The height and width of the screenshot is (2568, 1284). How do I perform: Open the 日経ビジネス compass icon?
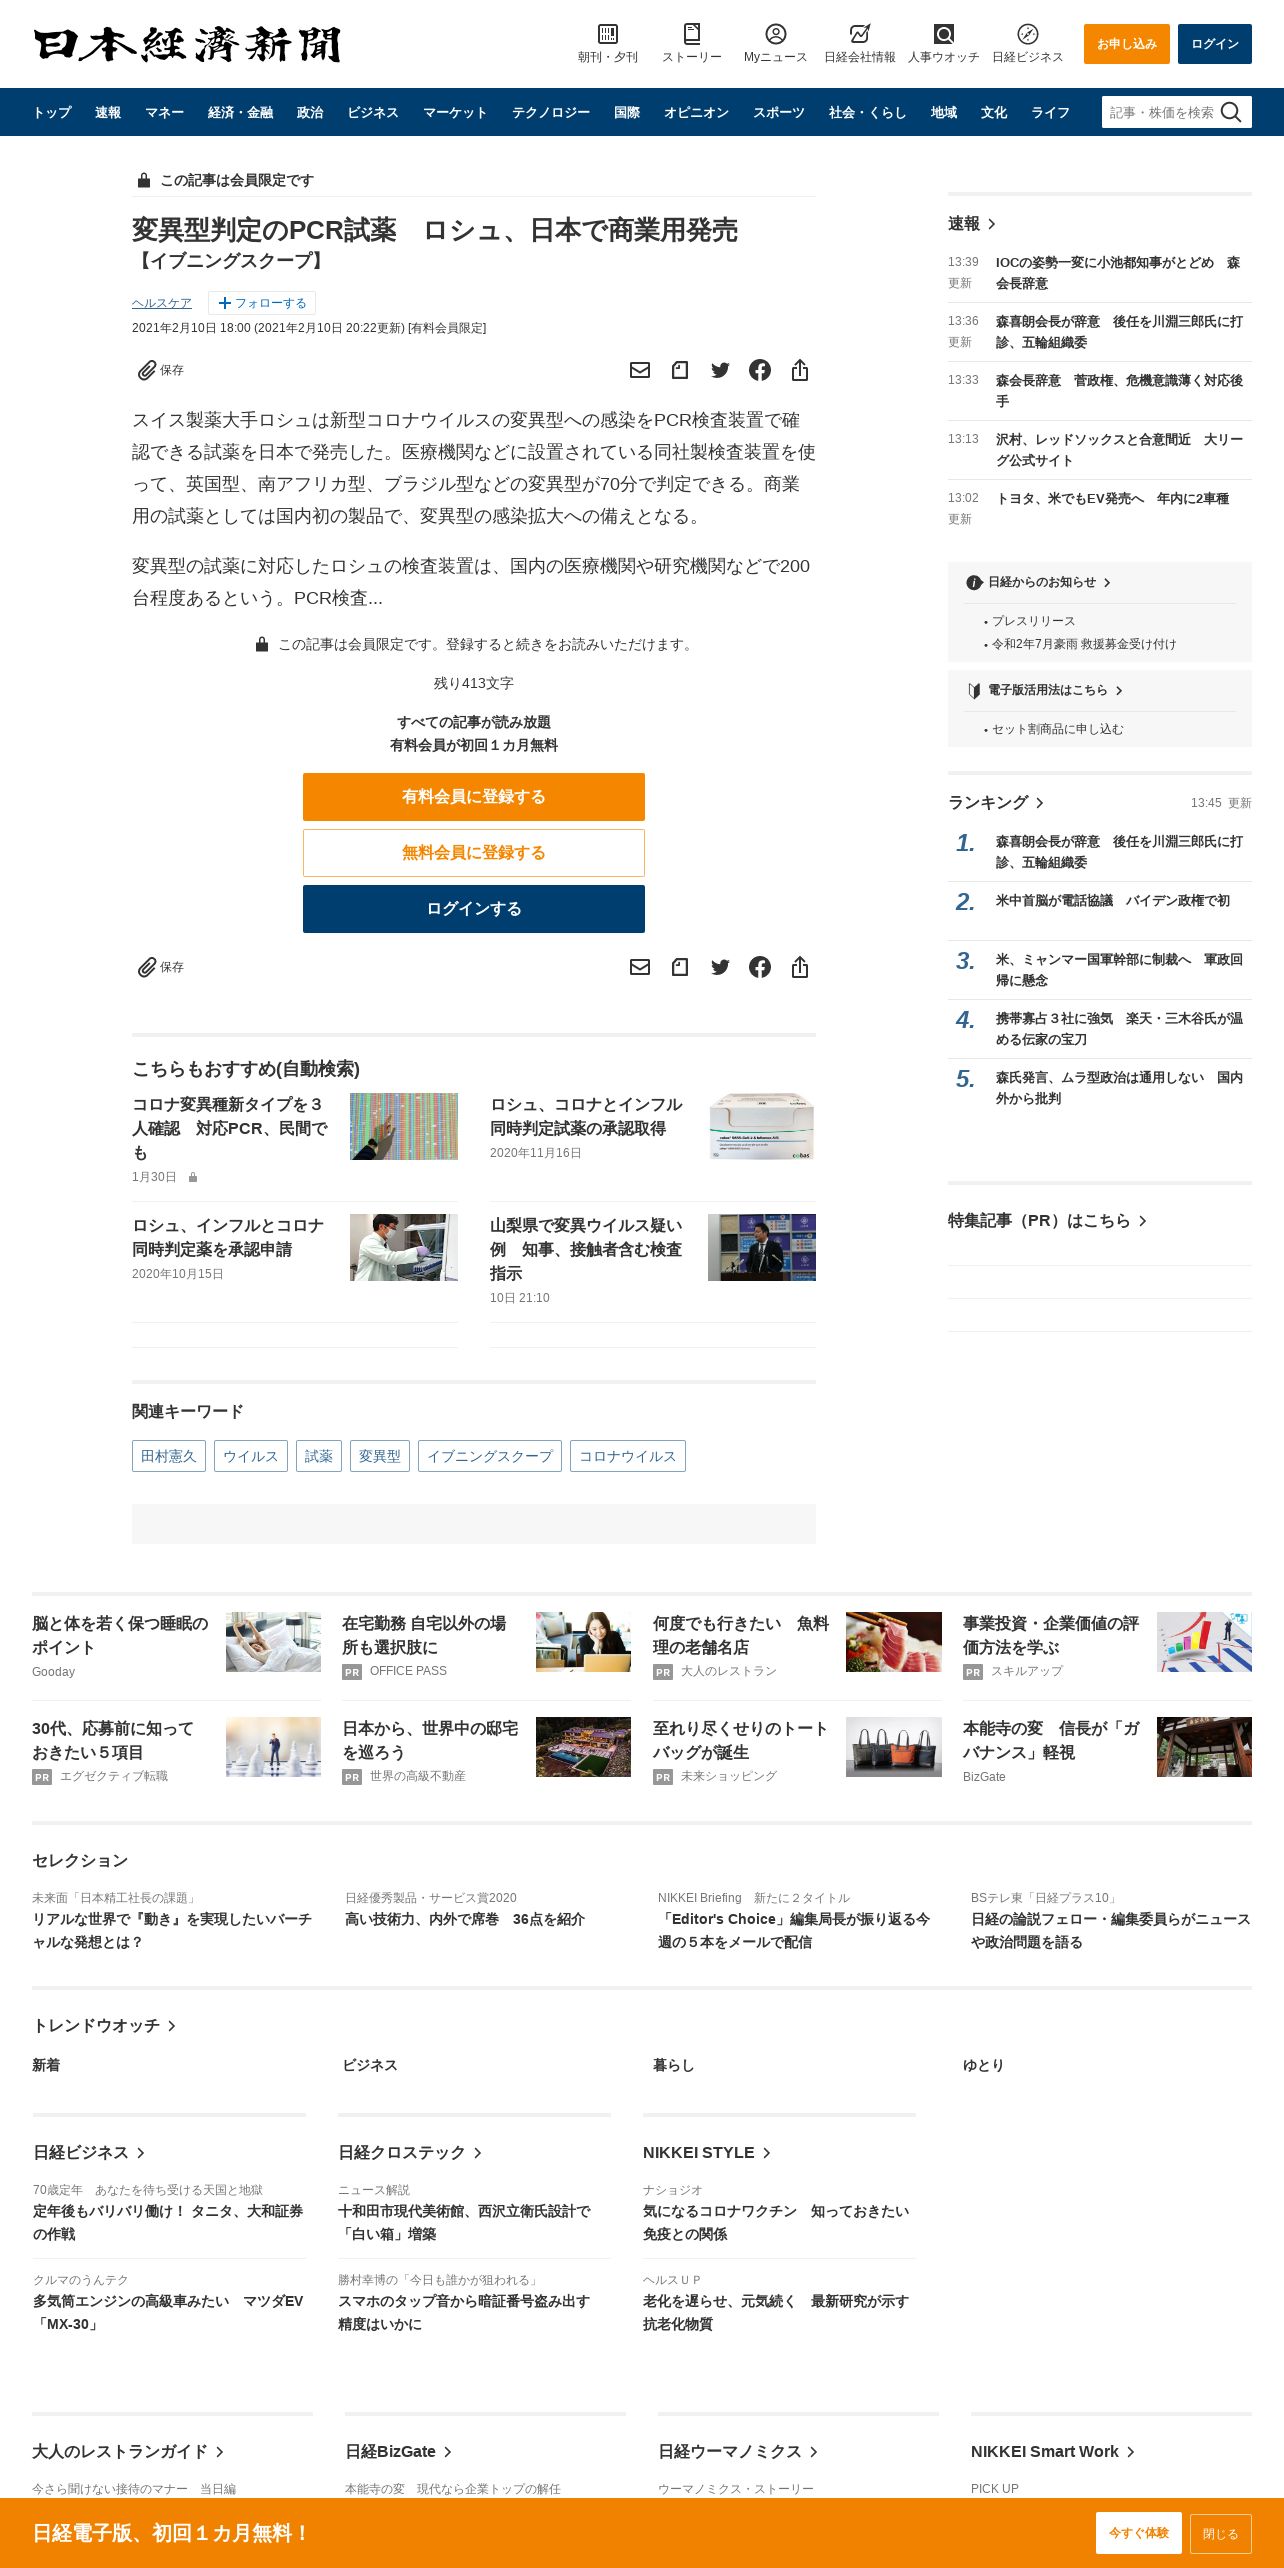[1027, 34]
